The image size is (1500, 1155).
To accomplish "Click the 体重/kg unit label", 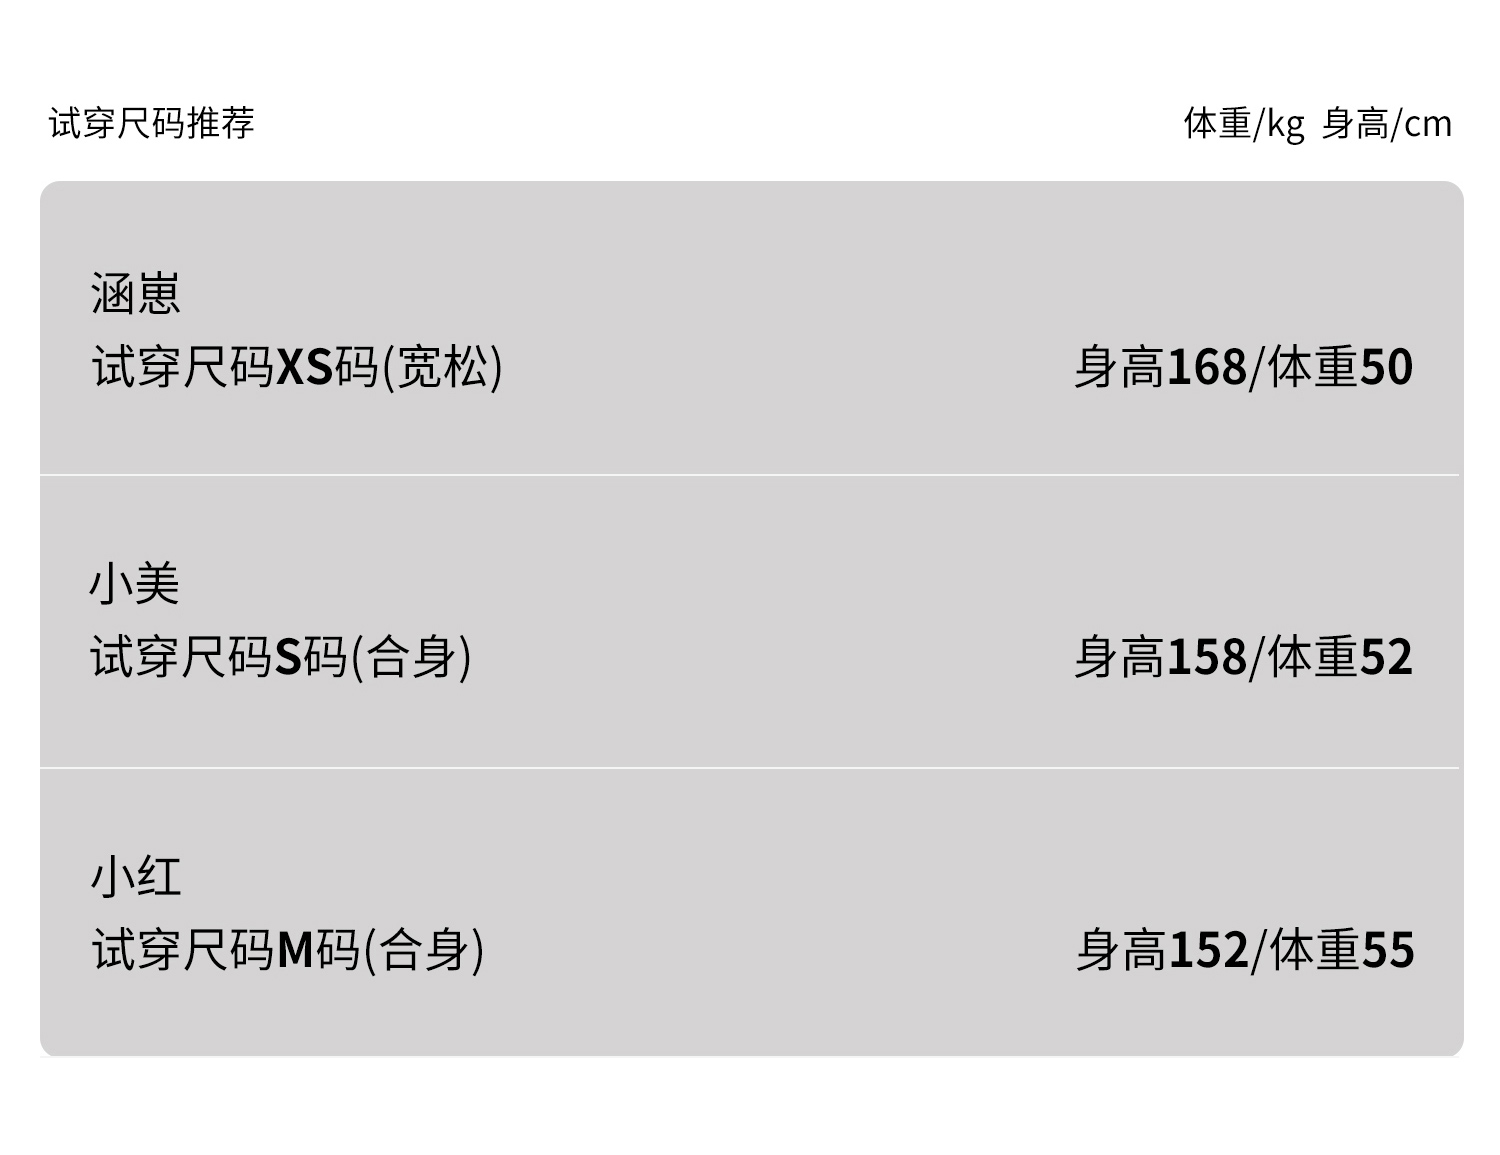I will 1244,123.
